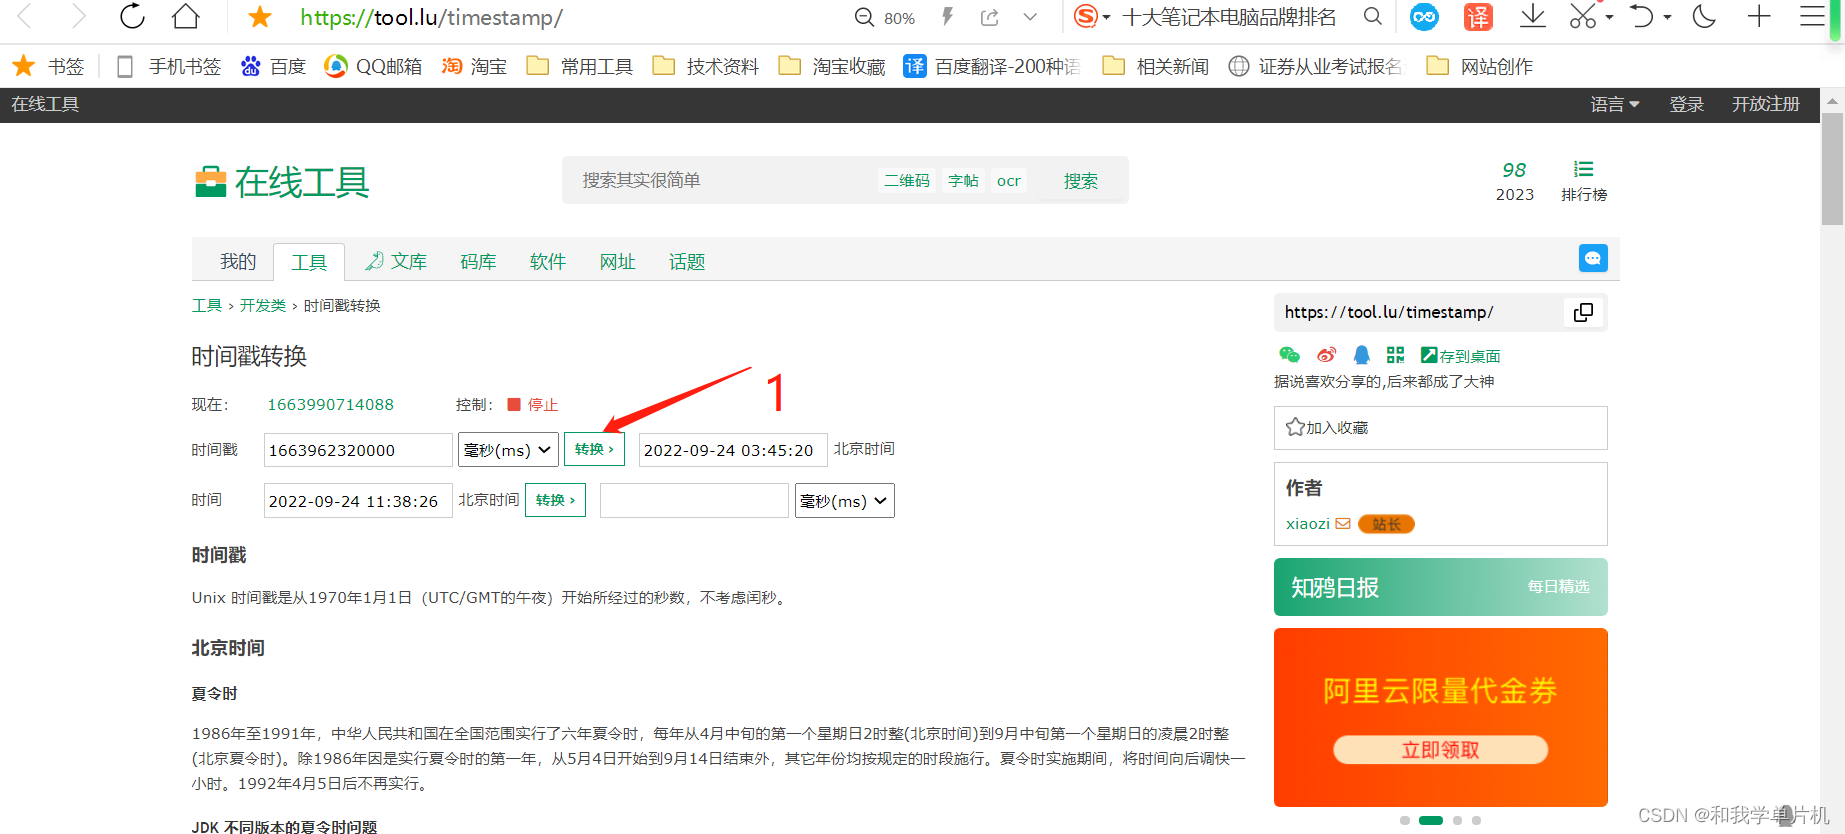Click the 开发类 breadcrumb link
1845x834 pixels.
coord(263,306)
